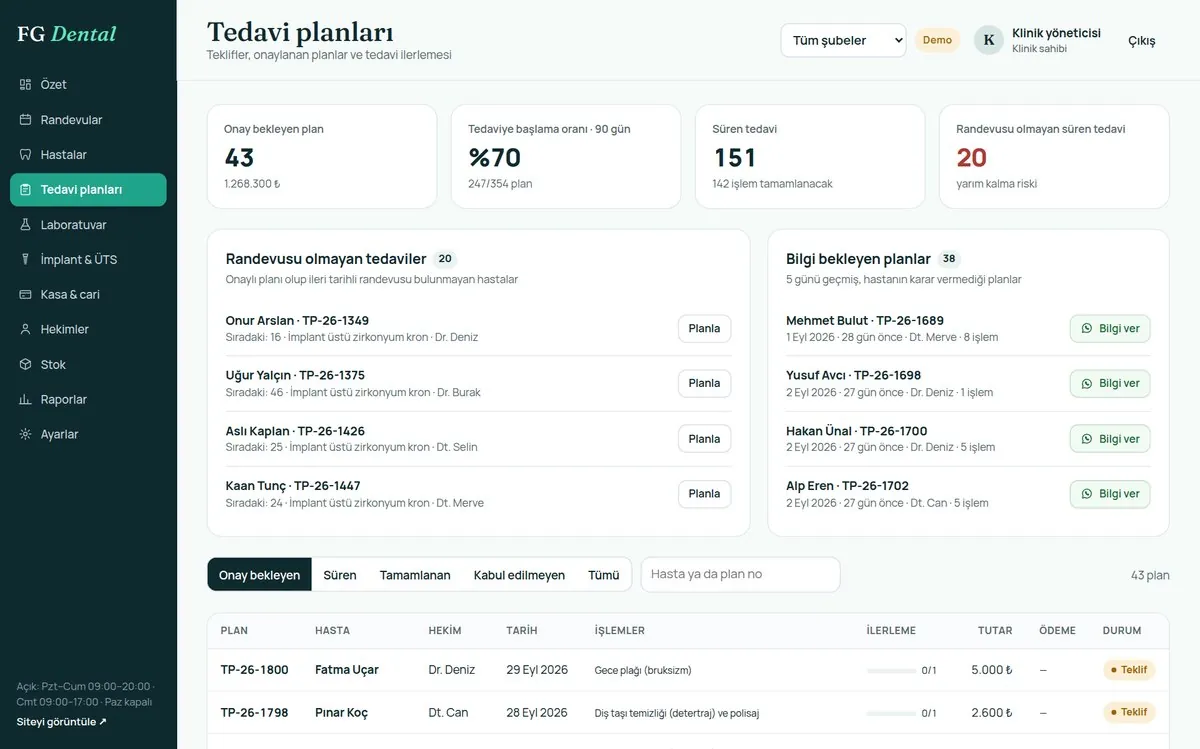
Task: Open the Siteyi görüntüle link
Action: click(x=62, y=721)
